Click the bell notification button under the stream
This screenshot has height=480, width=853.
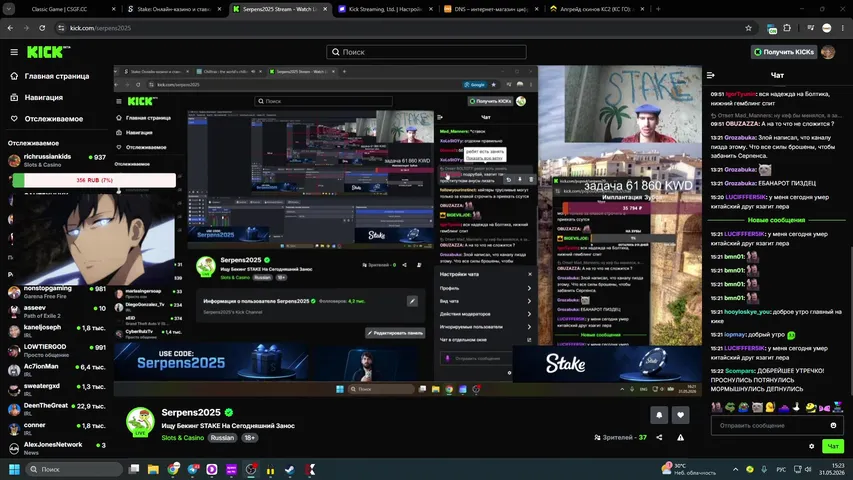pos(659,415)
